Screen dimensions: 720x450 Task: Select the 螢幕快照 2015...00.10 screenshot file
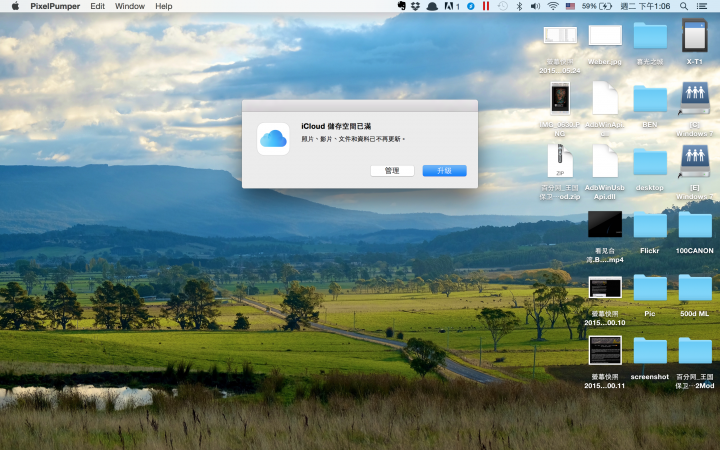coord(605,287)
